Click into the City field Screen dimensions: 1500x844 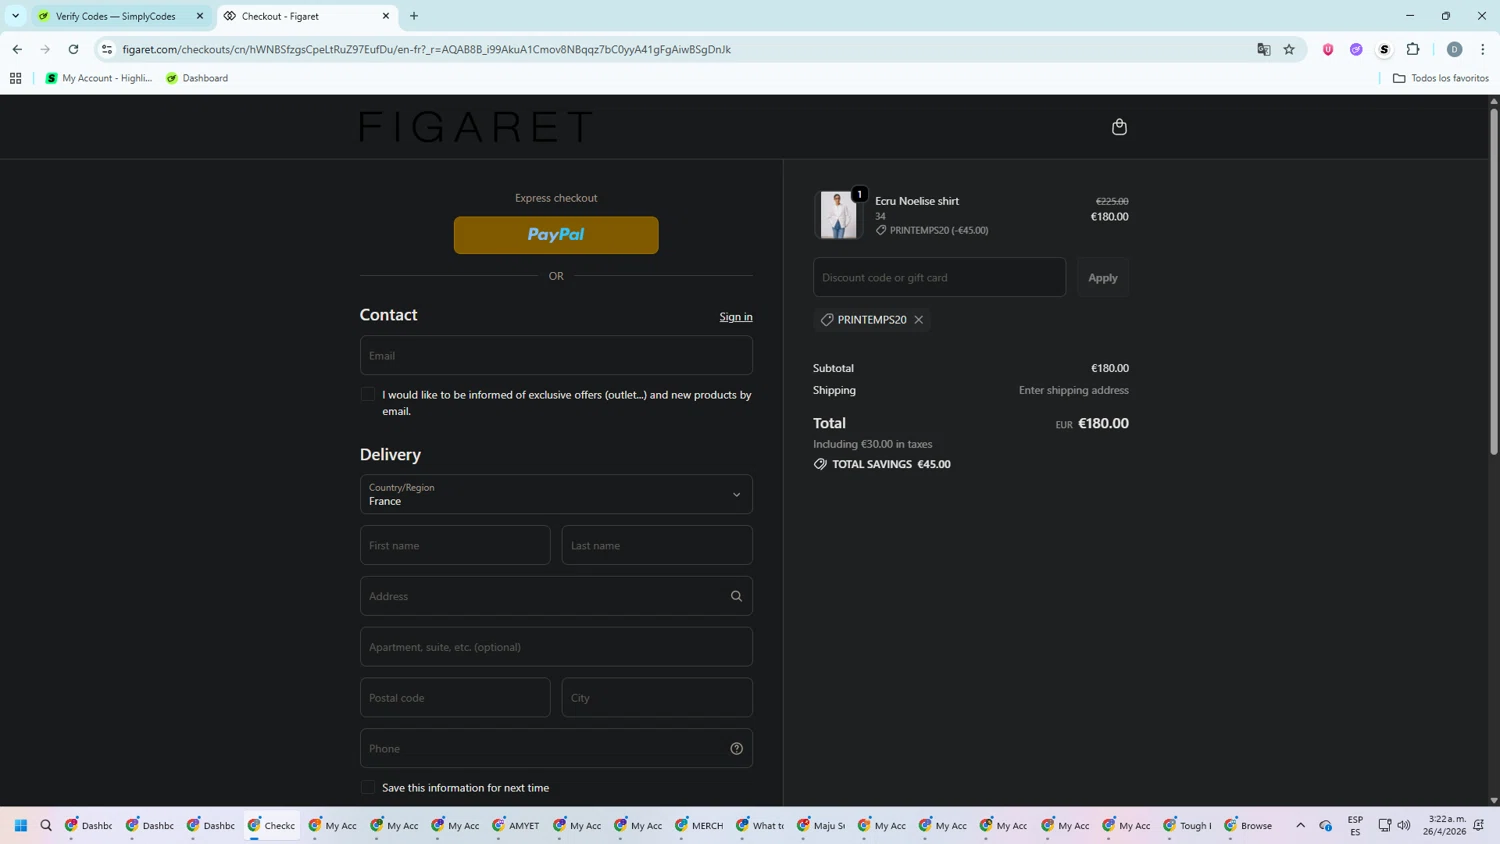click(657, 698)
